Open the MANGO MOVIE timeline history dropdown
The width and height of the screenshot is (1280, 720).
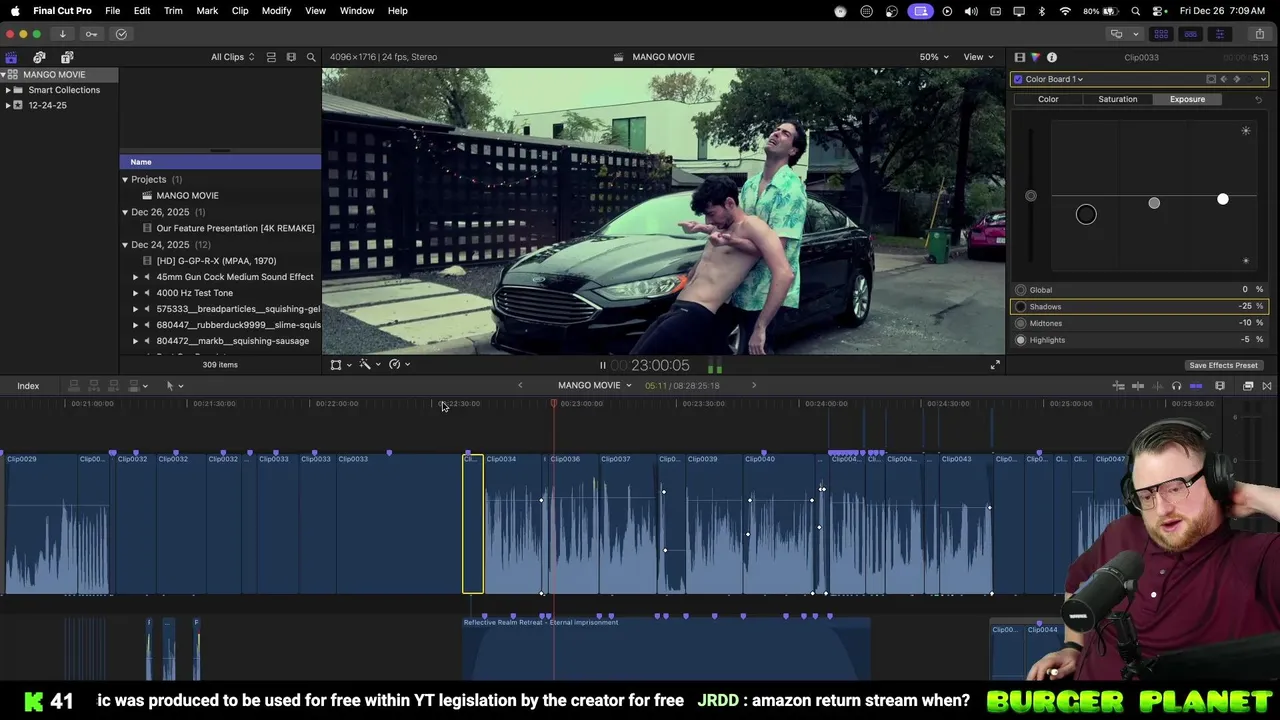tap(595, 386)
